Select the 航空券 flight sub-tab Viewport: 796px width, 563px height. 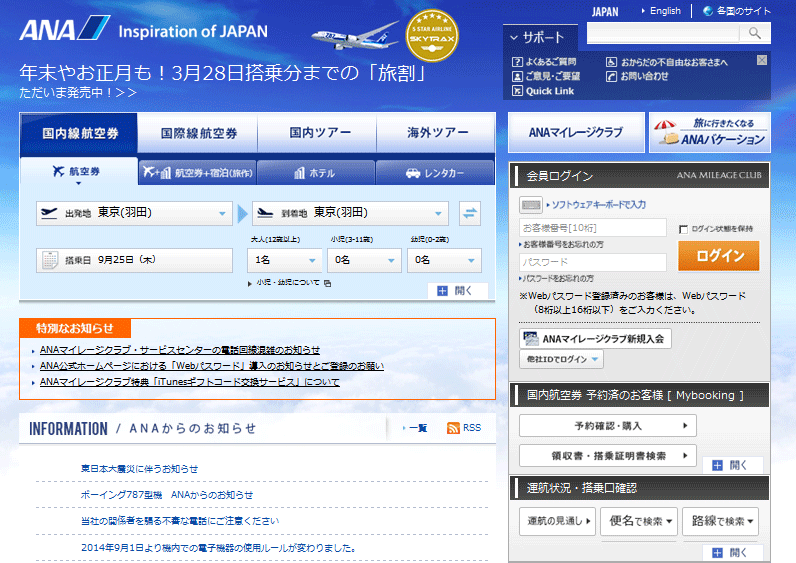tap(79, 172)
